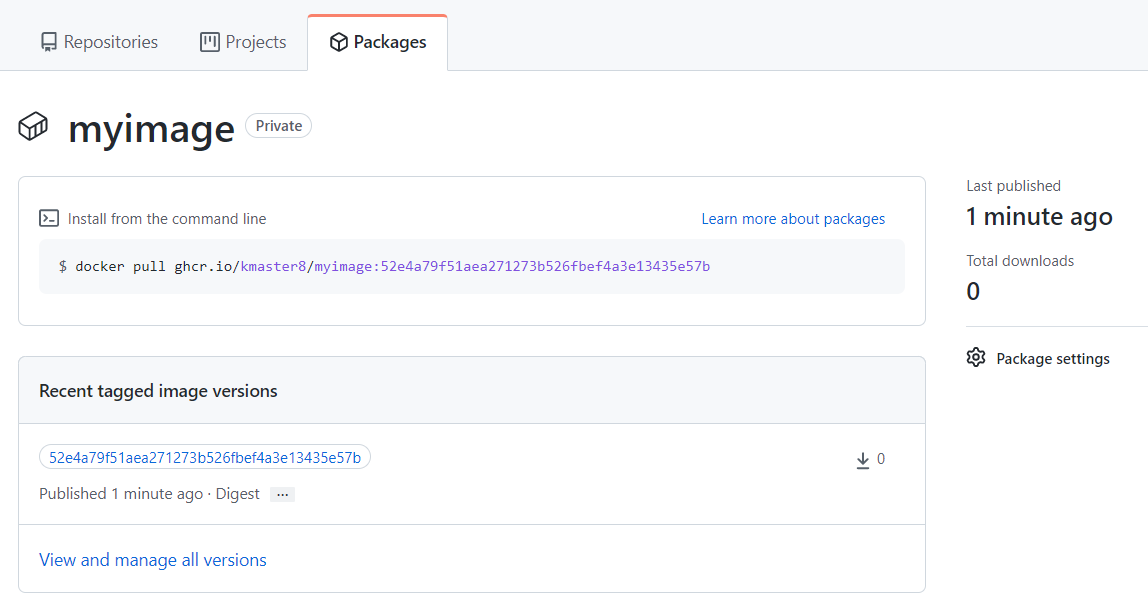Click 'Published 1 minute ago' text
This screenshot has width=1148, height=603.
click(121, 494)
